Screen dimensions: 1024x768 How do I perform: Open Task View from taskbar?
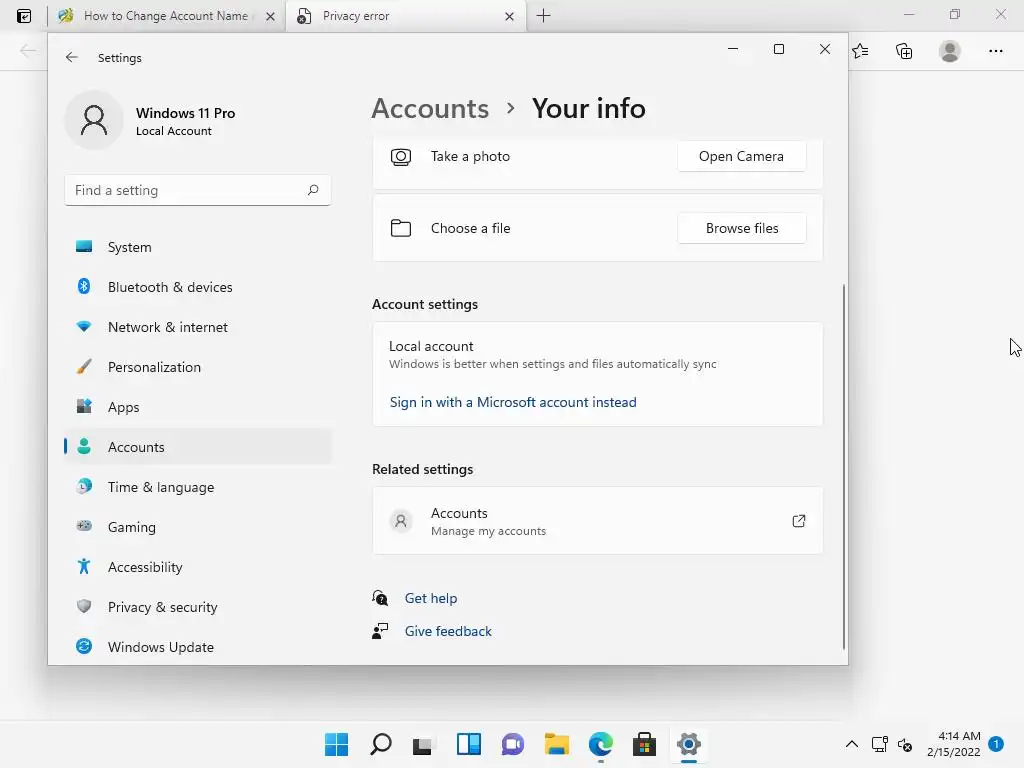424,744
